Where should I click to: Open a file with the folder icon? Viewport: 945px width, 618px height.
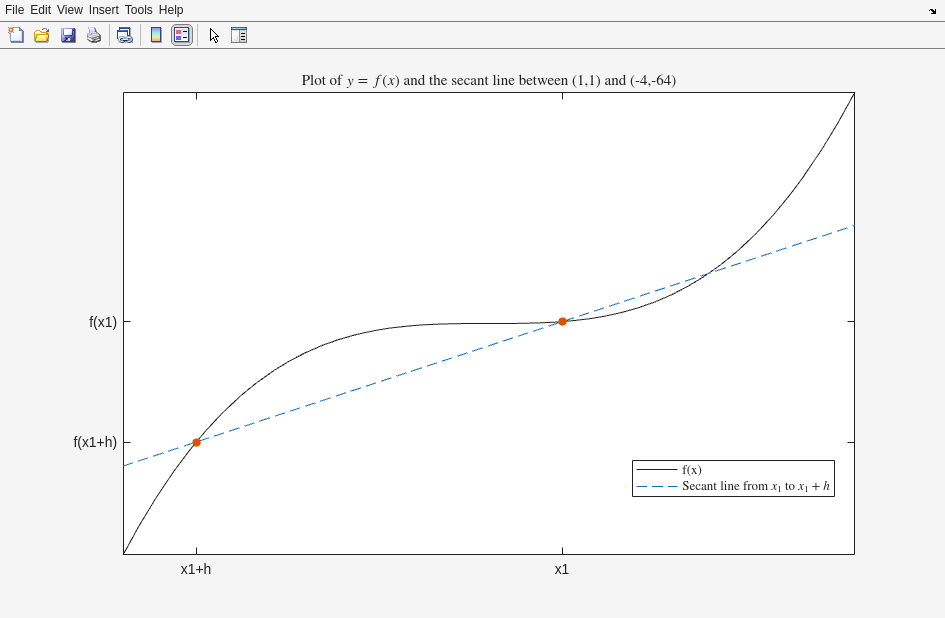coord(42,35)
